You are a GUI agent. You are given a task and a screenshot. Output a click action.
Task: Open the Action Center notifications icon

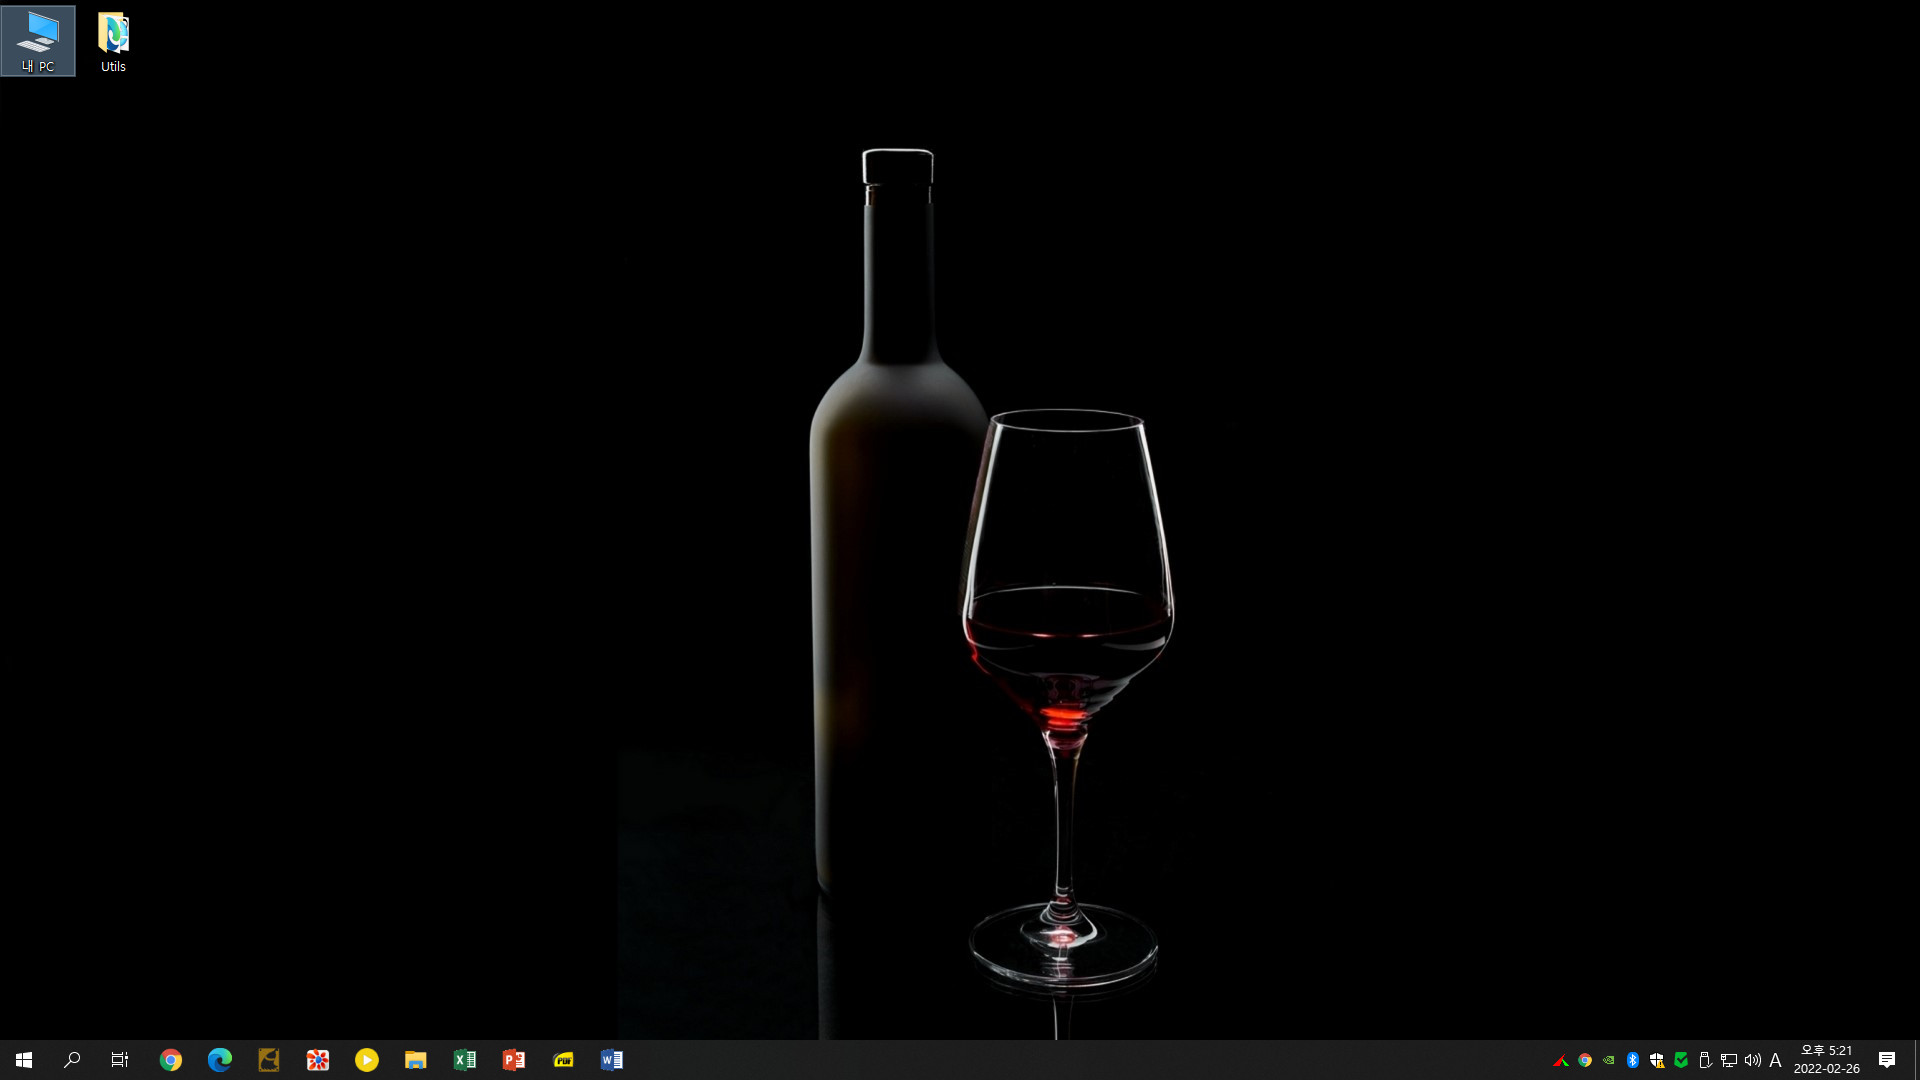[1887, 1060]
